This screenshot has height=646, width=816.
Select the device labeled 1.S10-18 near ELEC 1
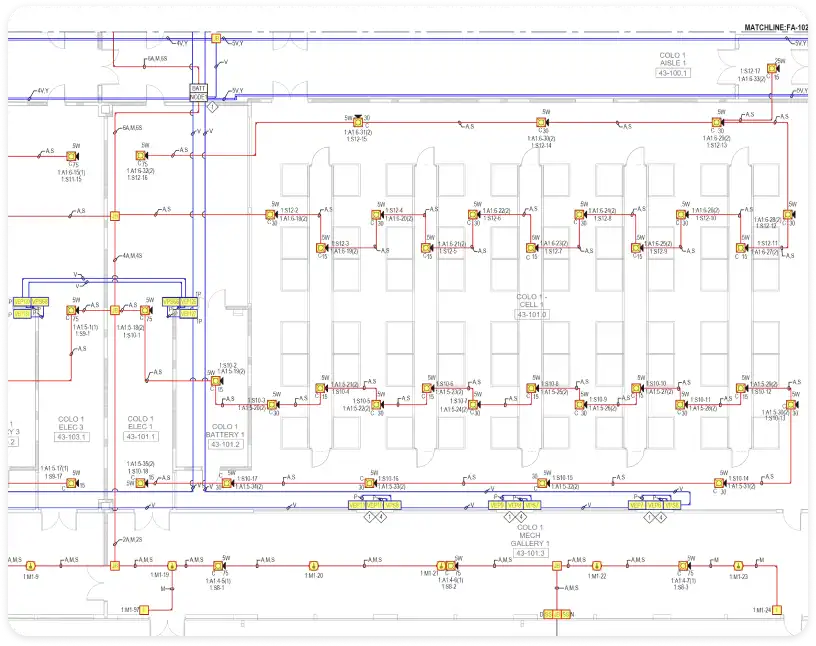pyautogui.click(x=140, y=482)
